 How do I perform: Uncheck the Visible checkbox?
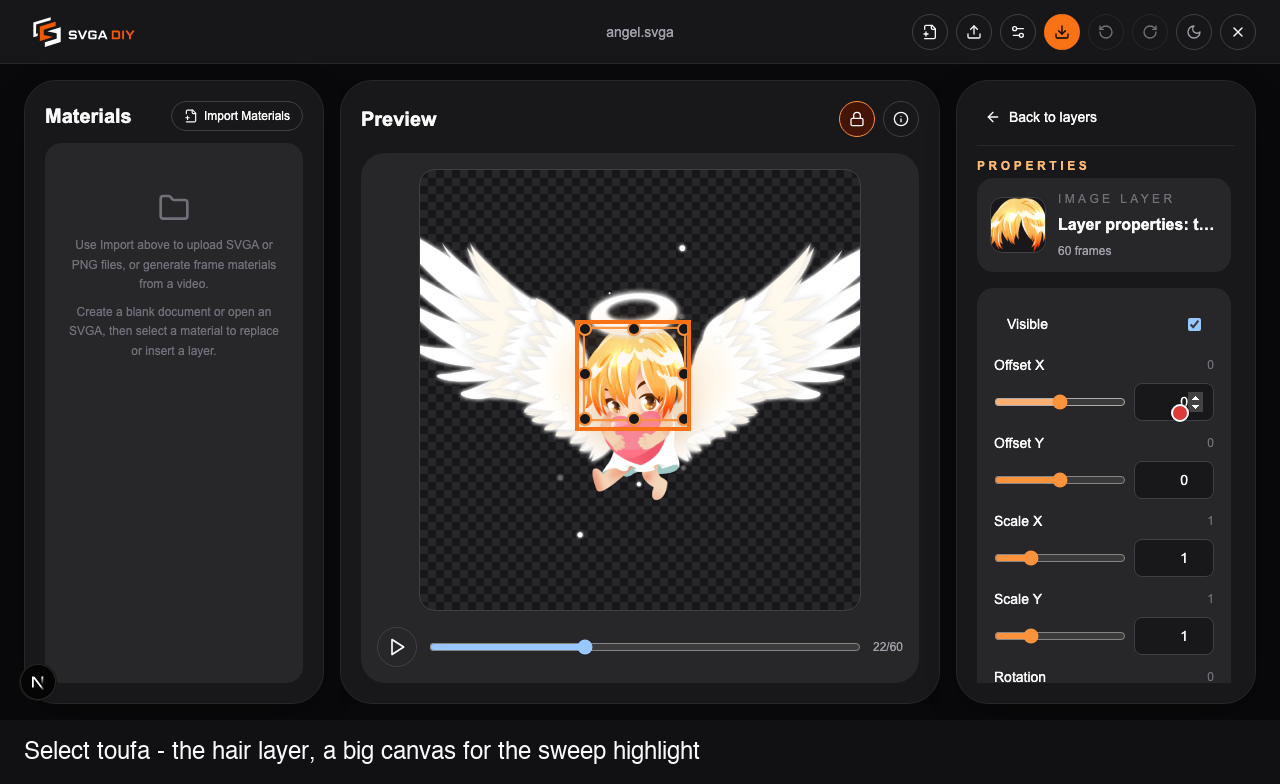point(1194,324)
